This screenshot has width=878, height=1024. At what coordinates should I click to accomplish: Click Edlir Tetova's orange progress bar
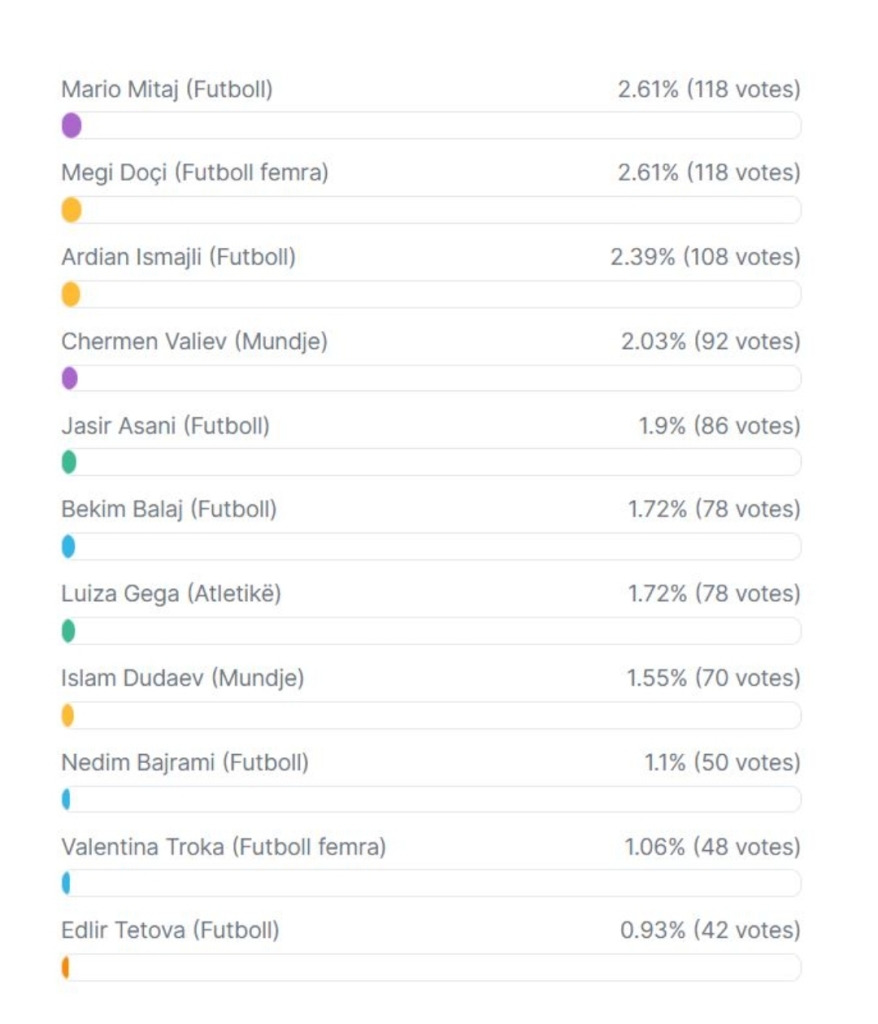point(65,968)
